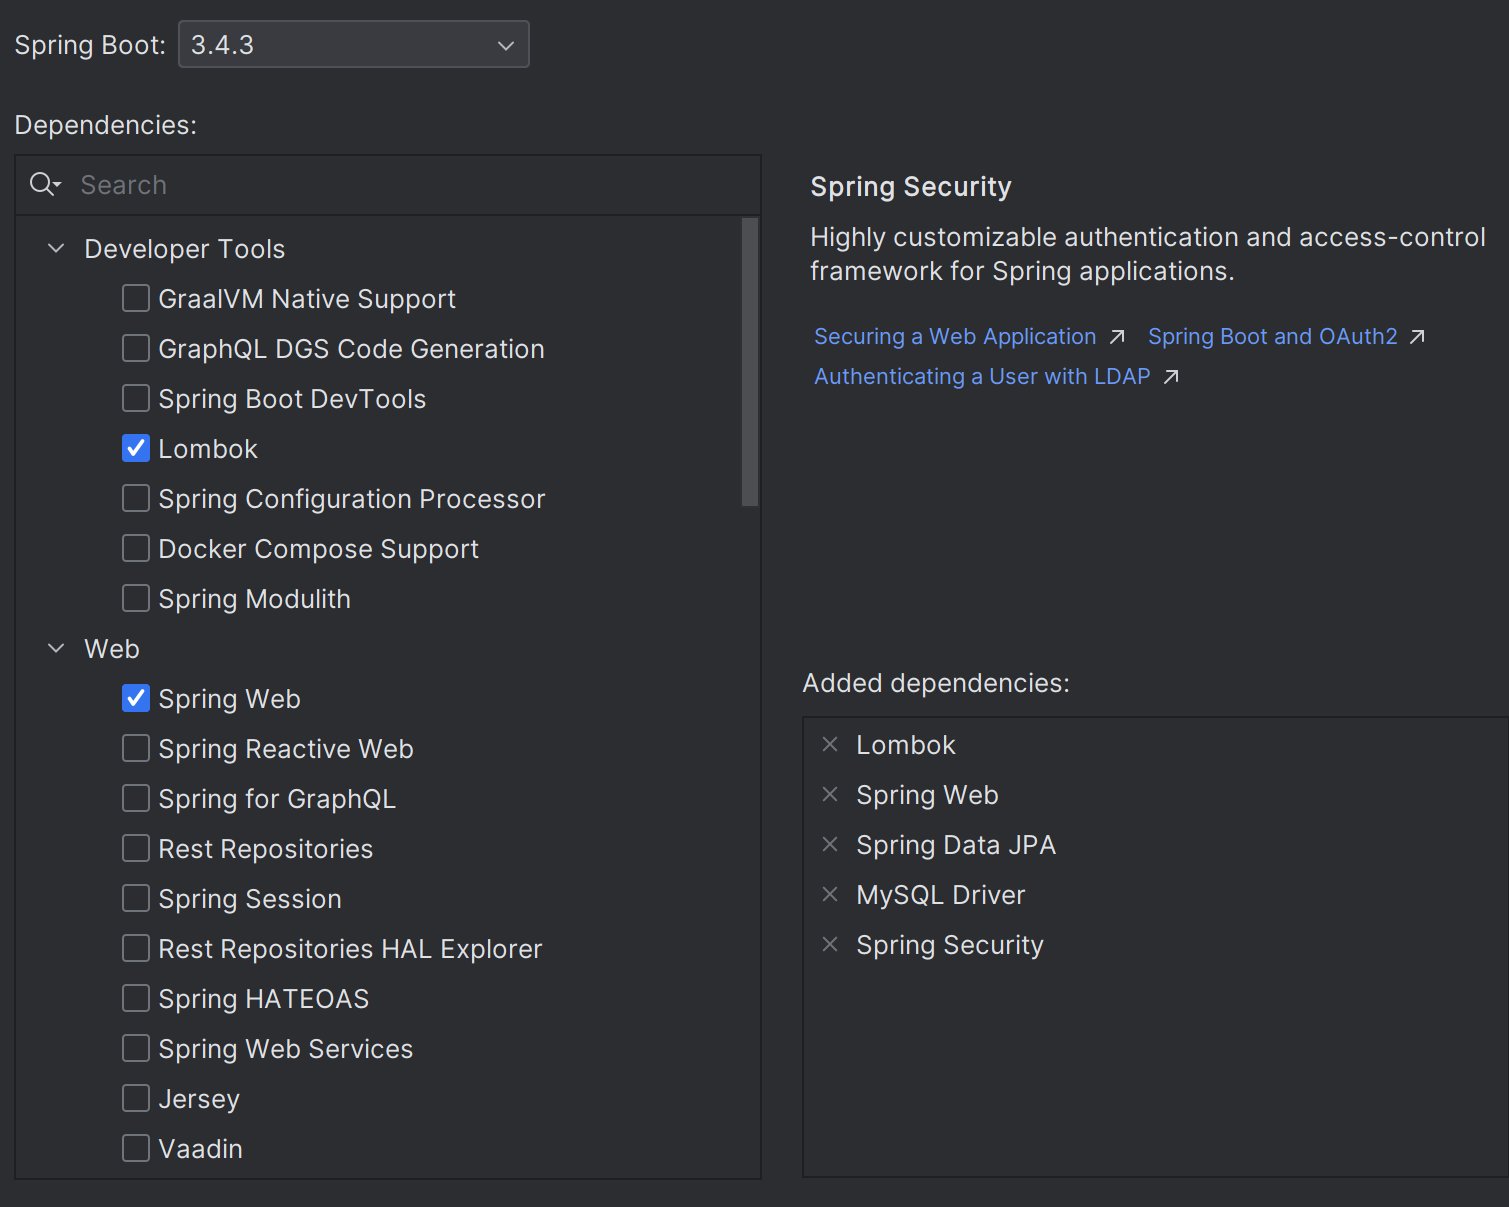Enable GraalVM Native Support checkbox
This screenshot has width=1509, height=1207.
pos(136,298)
